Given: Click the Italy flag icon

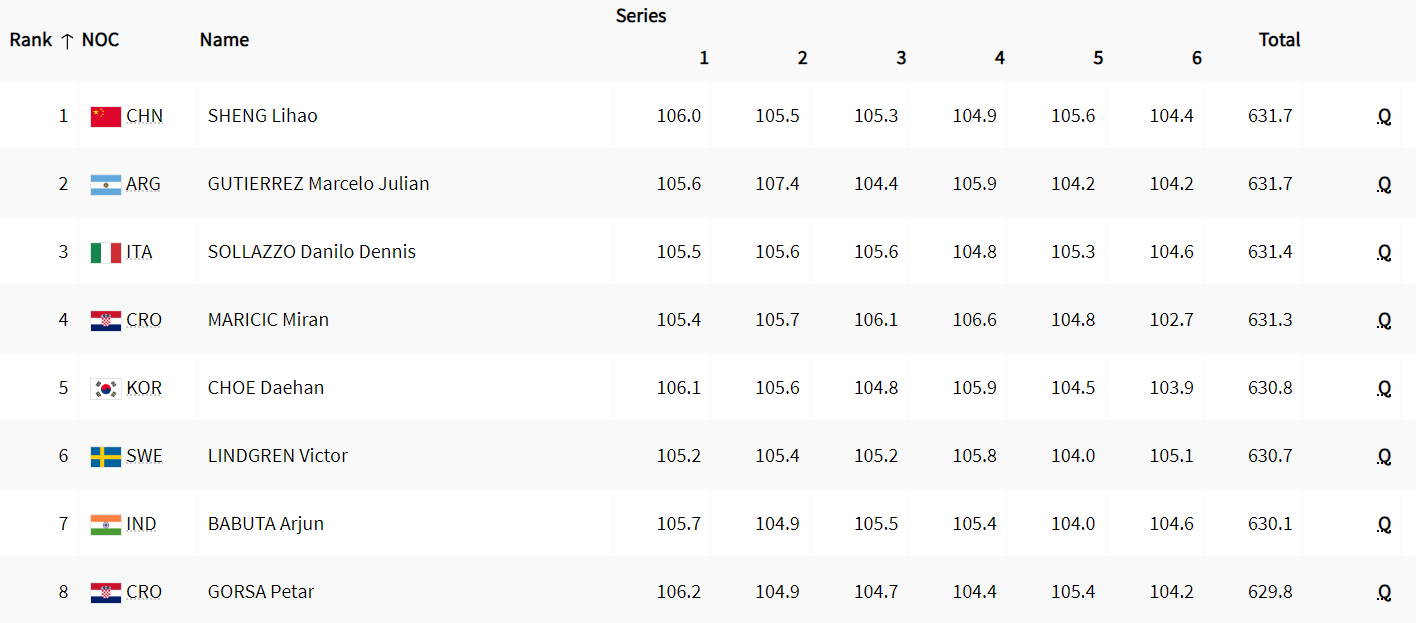Looking at the screenshot, I should coord(105,252).
